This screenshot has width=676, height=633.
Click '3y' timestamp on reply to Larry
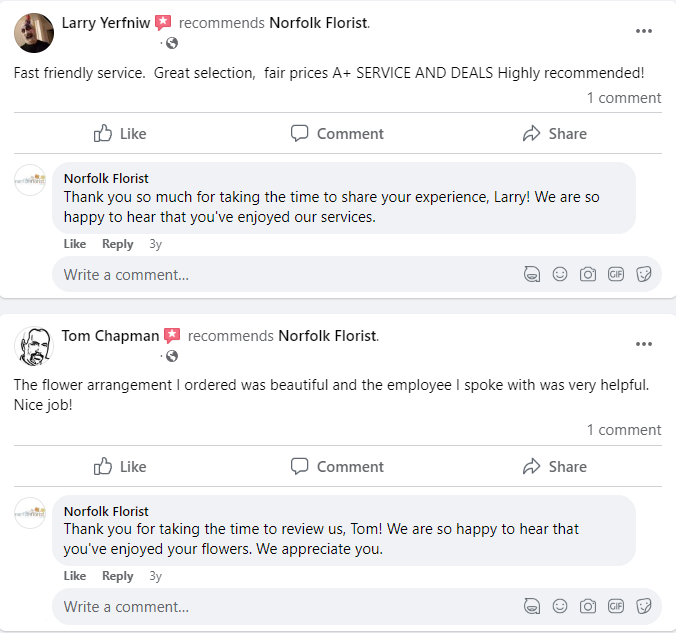pos(156,244)
